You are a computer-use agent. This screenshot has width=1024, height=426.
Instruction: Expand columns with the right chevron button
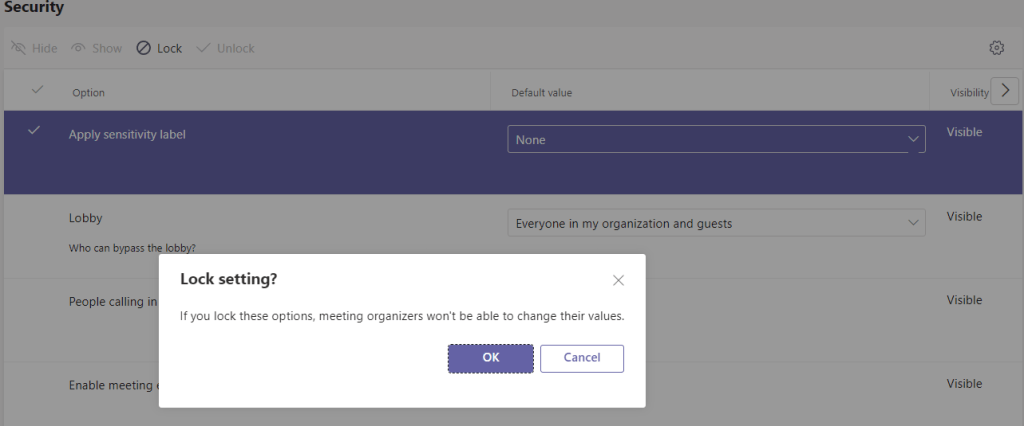click(x=1004, y=90)
